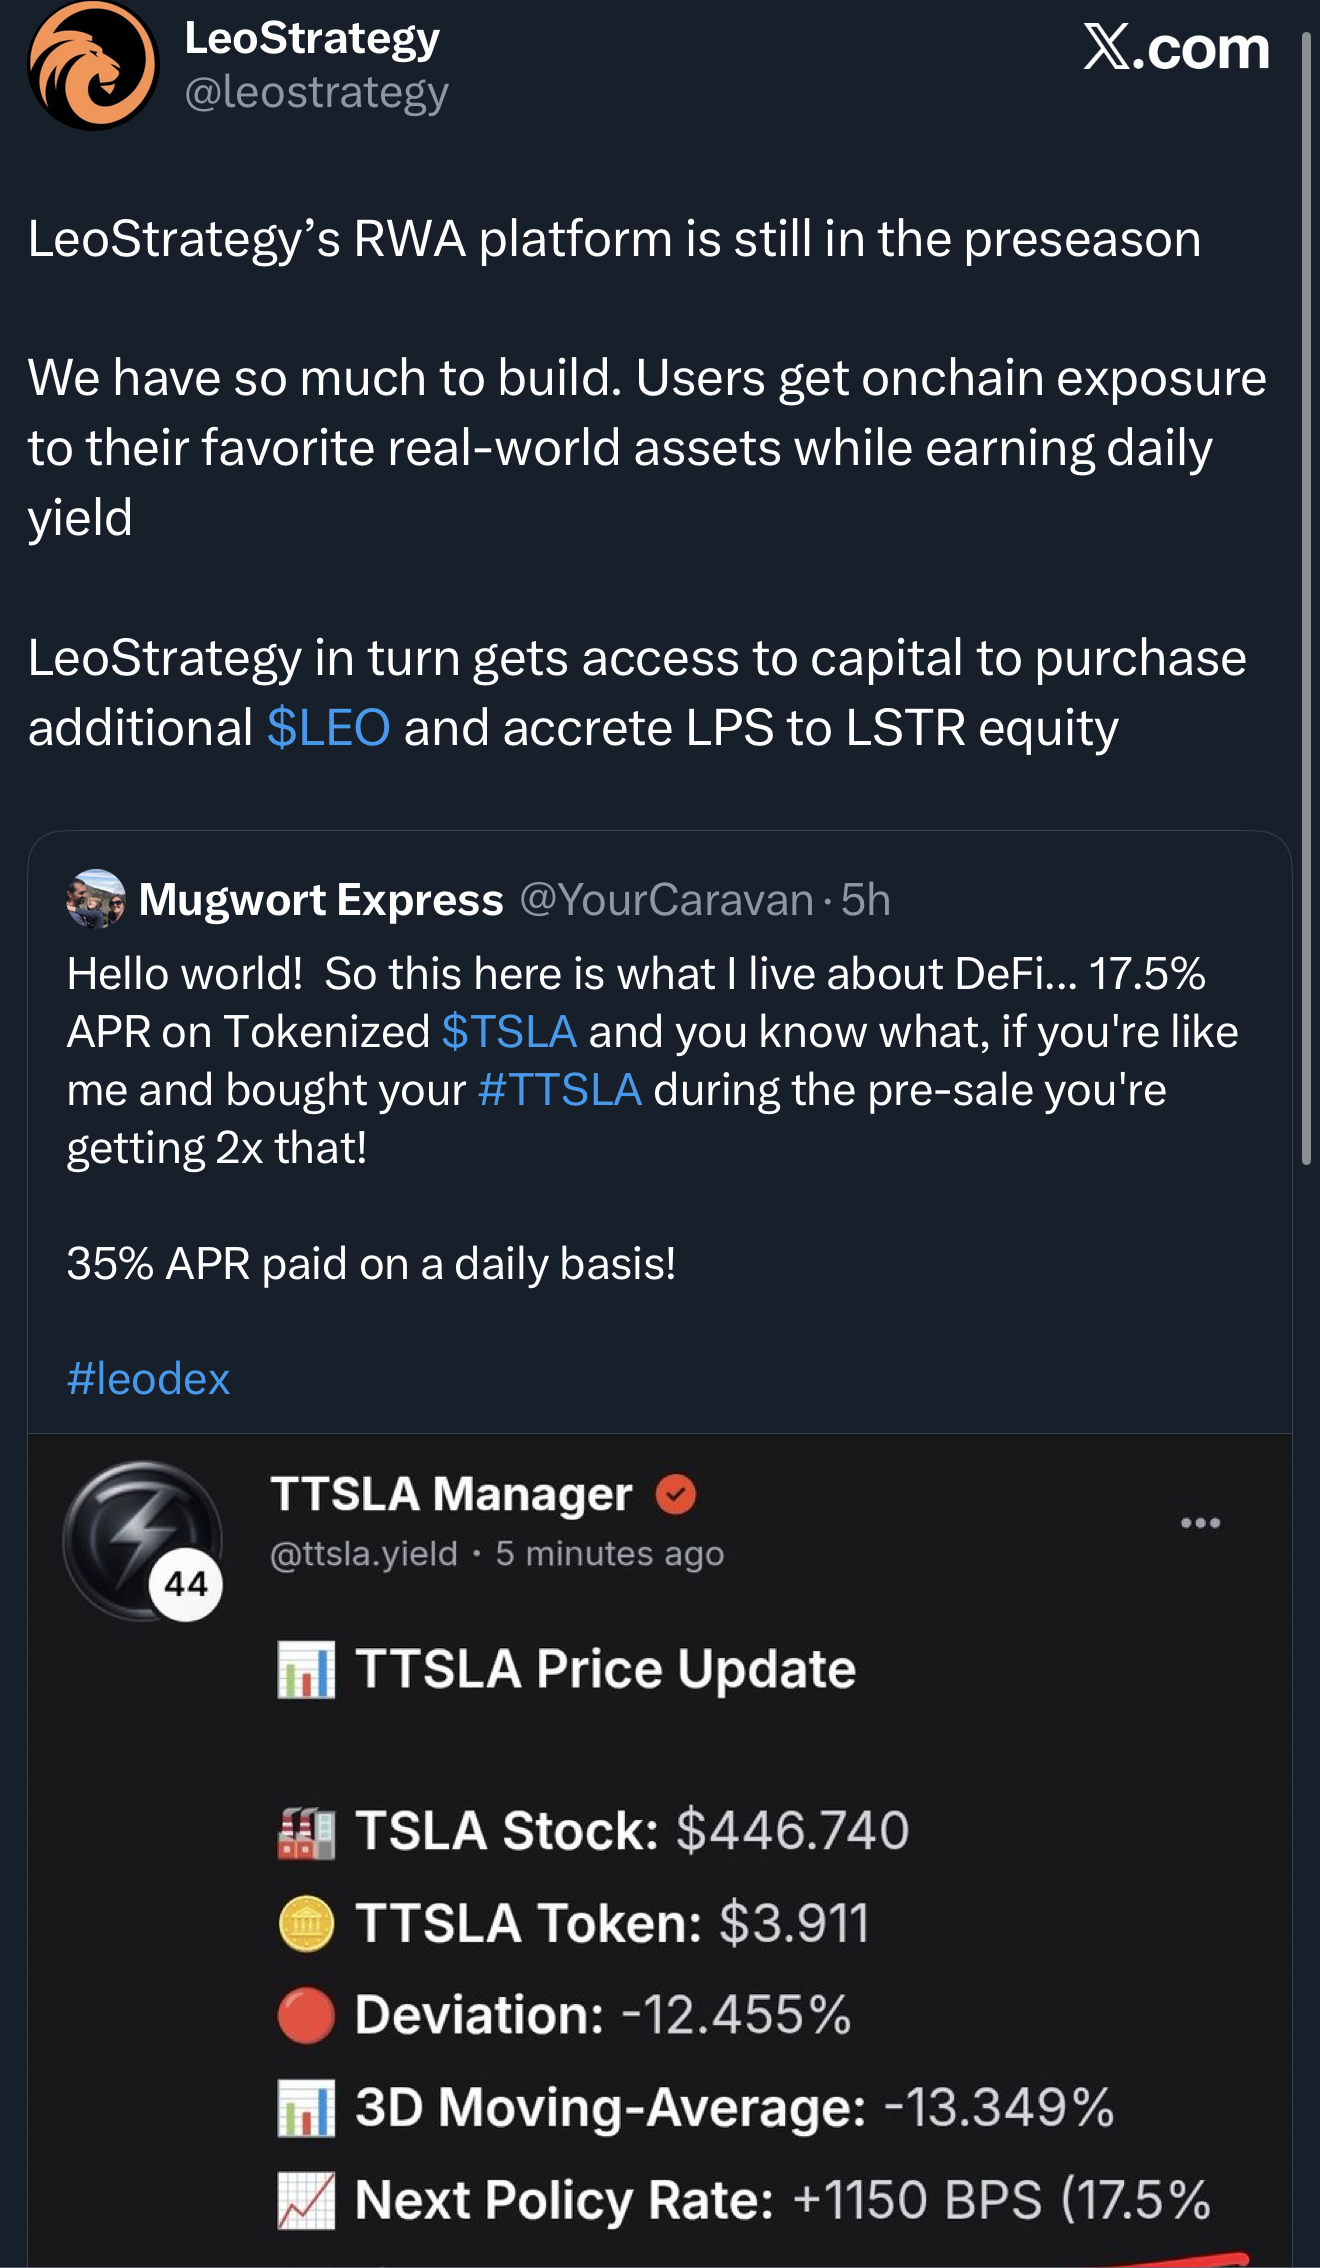
Task: Tap the 44 reputation badge on avatar
Action: 186,1584
